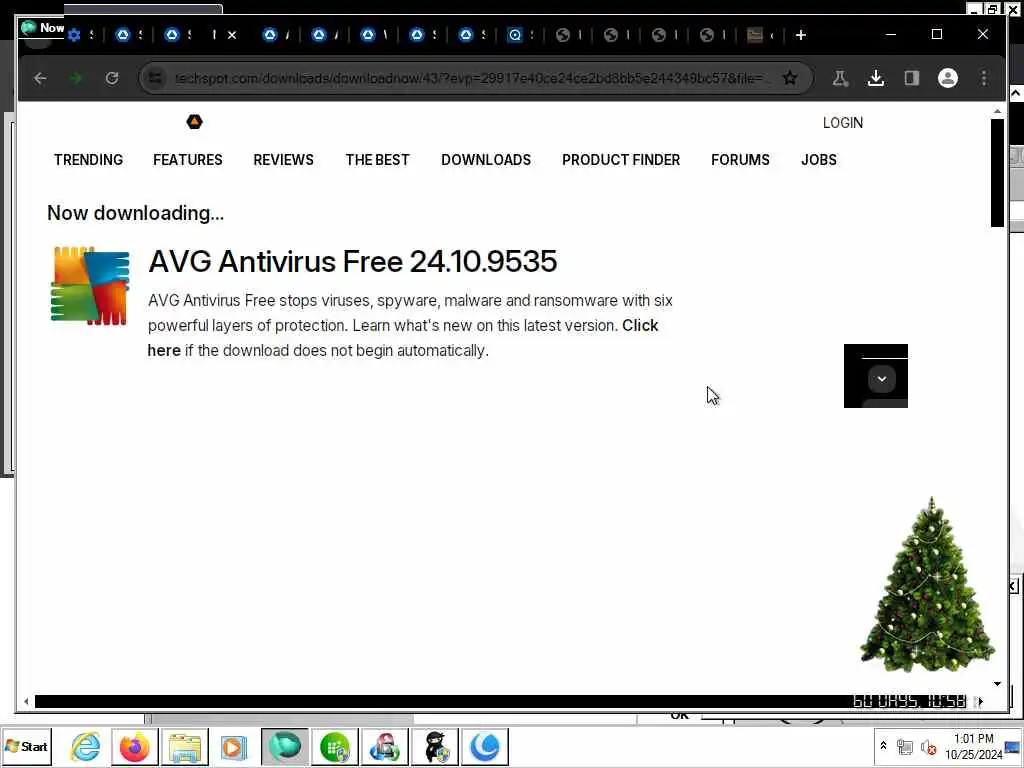The image size is (1024, 768).
Task: Open the taskbar clock and date
Action: point(974,746)
